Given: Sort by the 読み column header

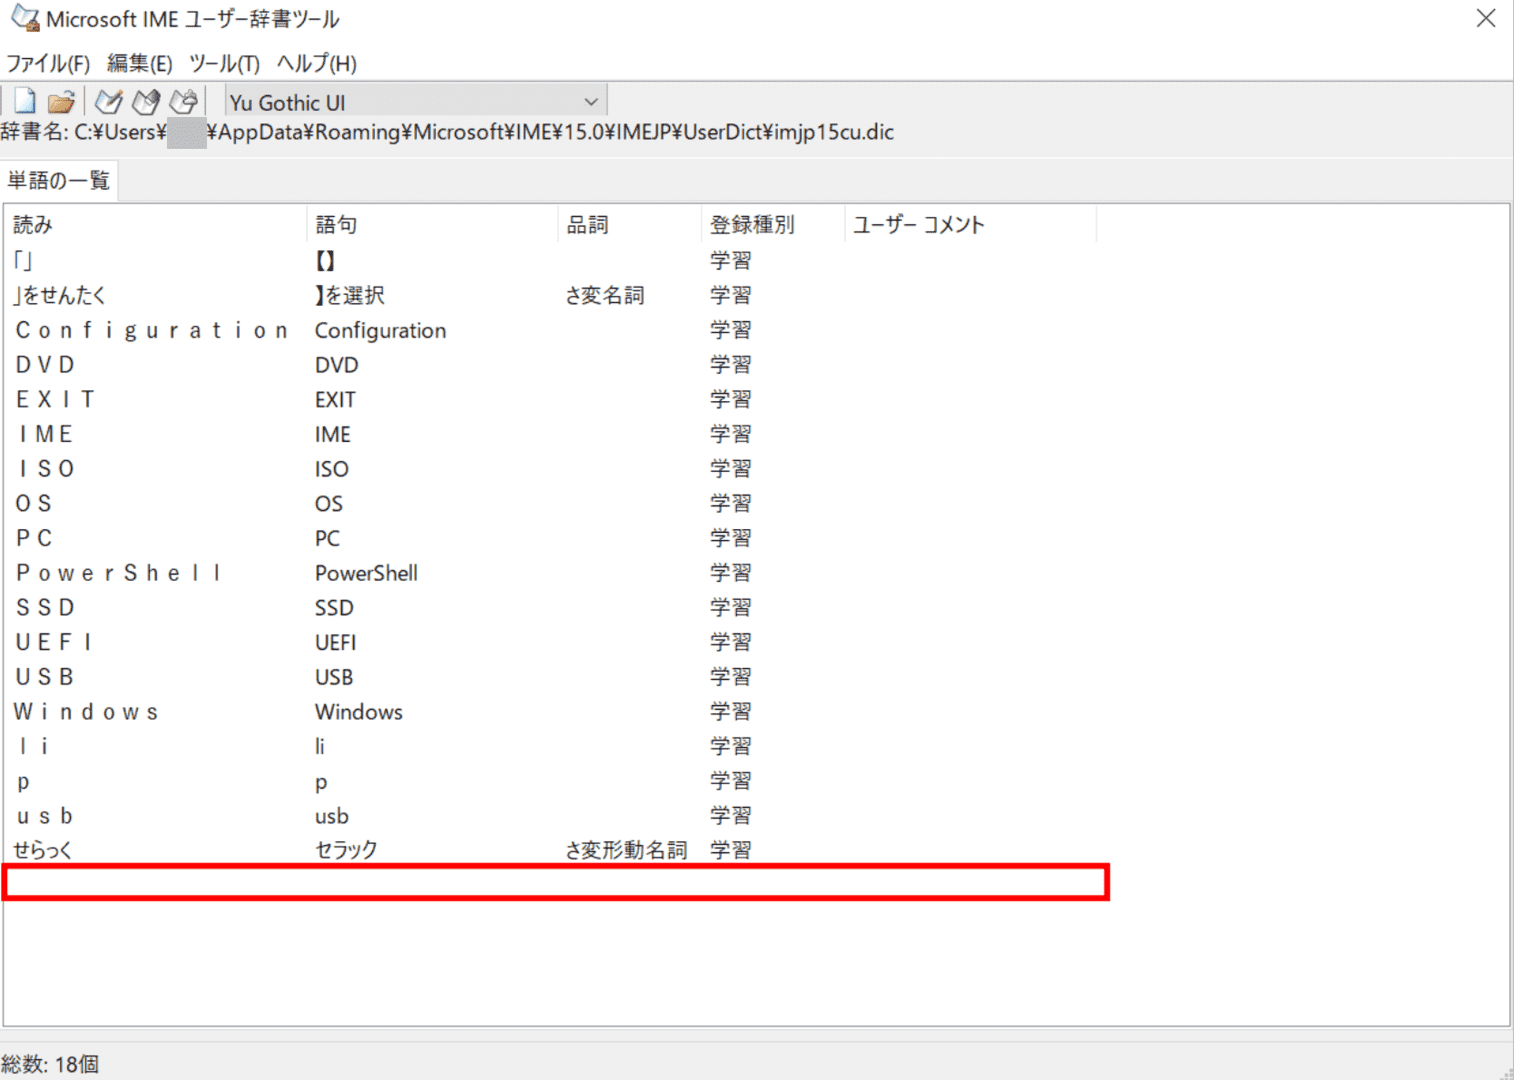Looking at the screenshot, I should [155, 225].
